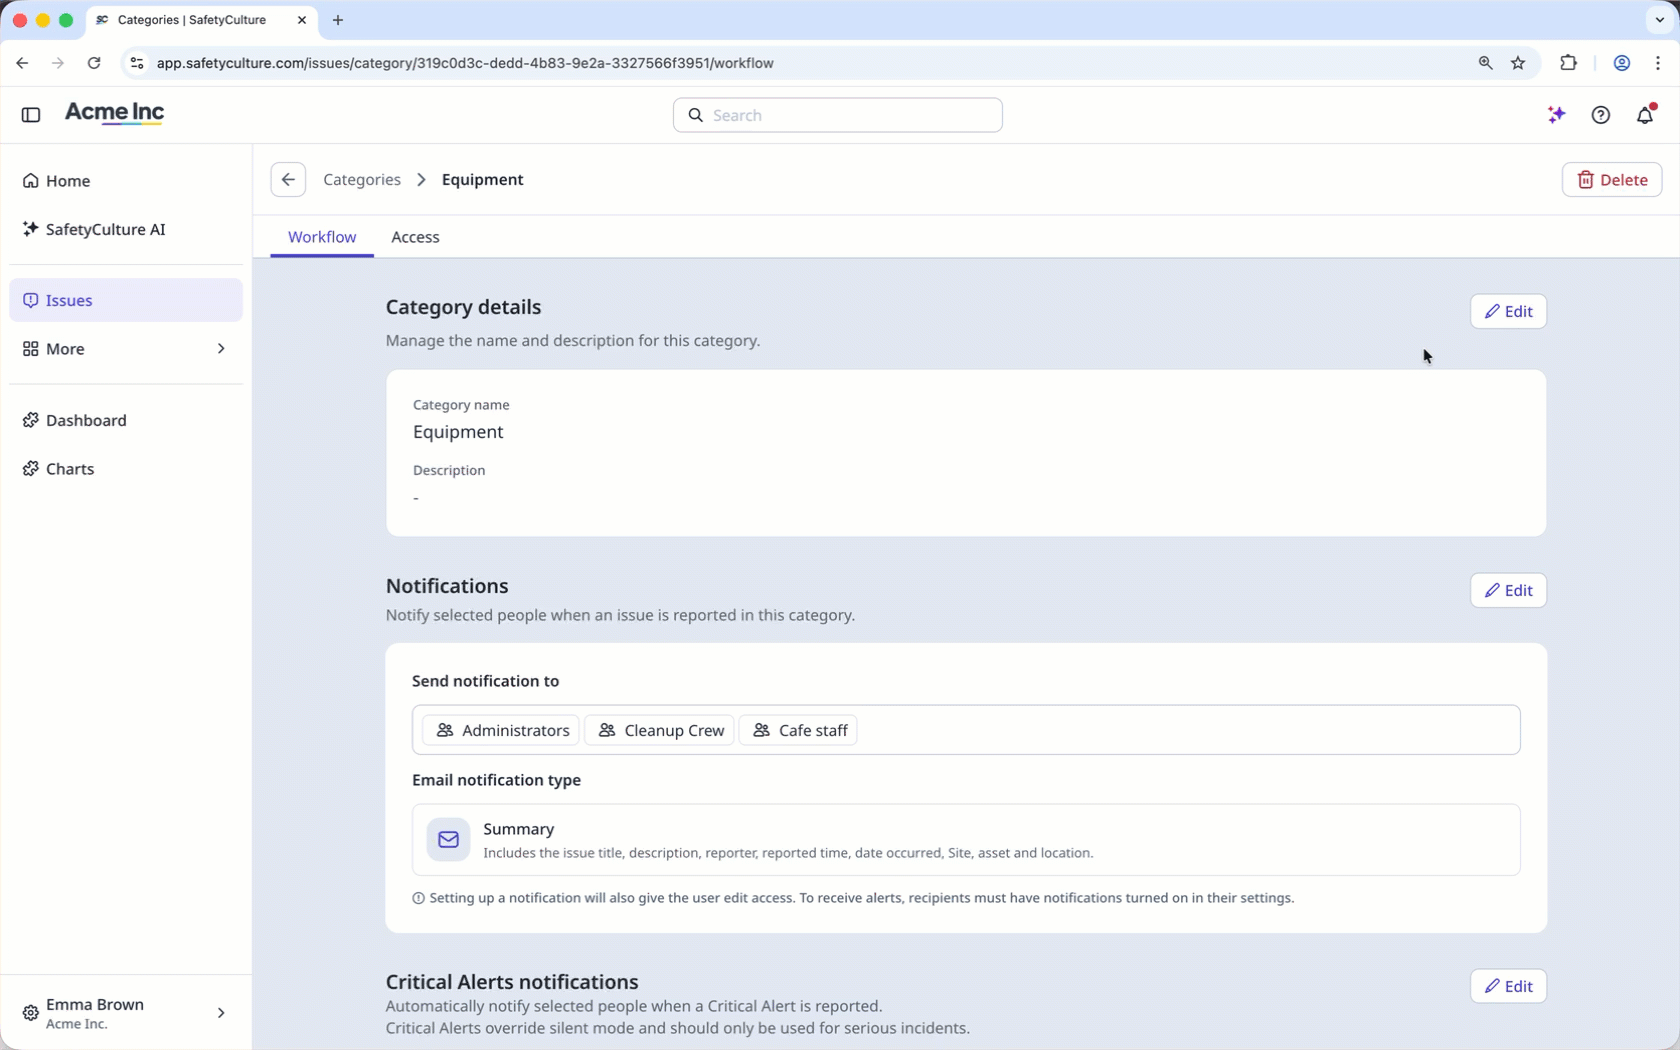Image resolution: width=1680 pixels, height=1050 pixels.
Task: Click the Cleanup Crew group chip
Action: coord(660,730)
